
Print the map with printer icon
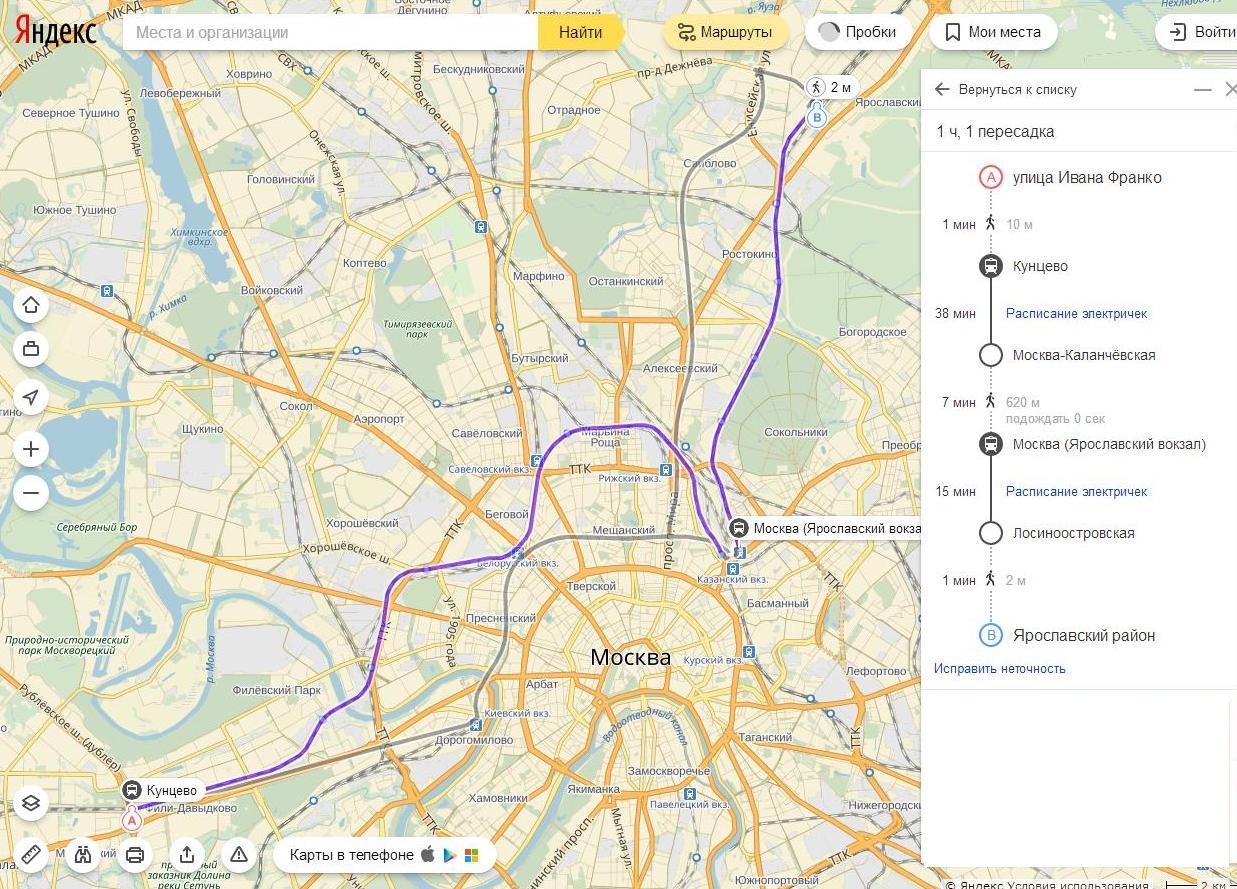pyautogui.click(x=135, y=854)
